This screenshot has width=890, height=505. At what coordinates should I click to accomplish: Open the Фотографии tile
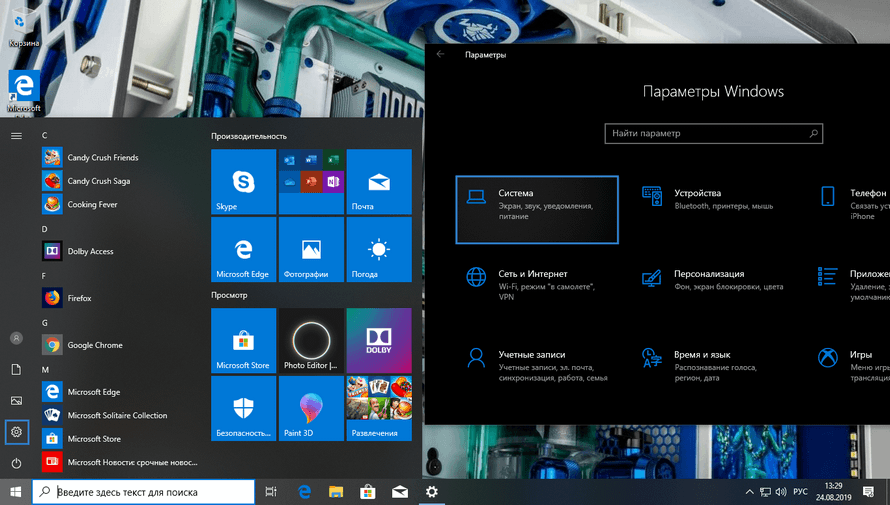(311, 250)
